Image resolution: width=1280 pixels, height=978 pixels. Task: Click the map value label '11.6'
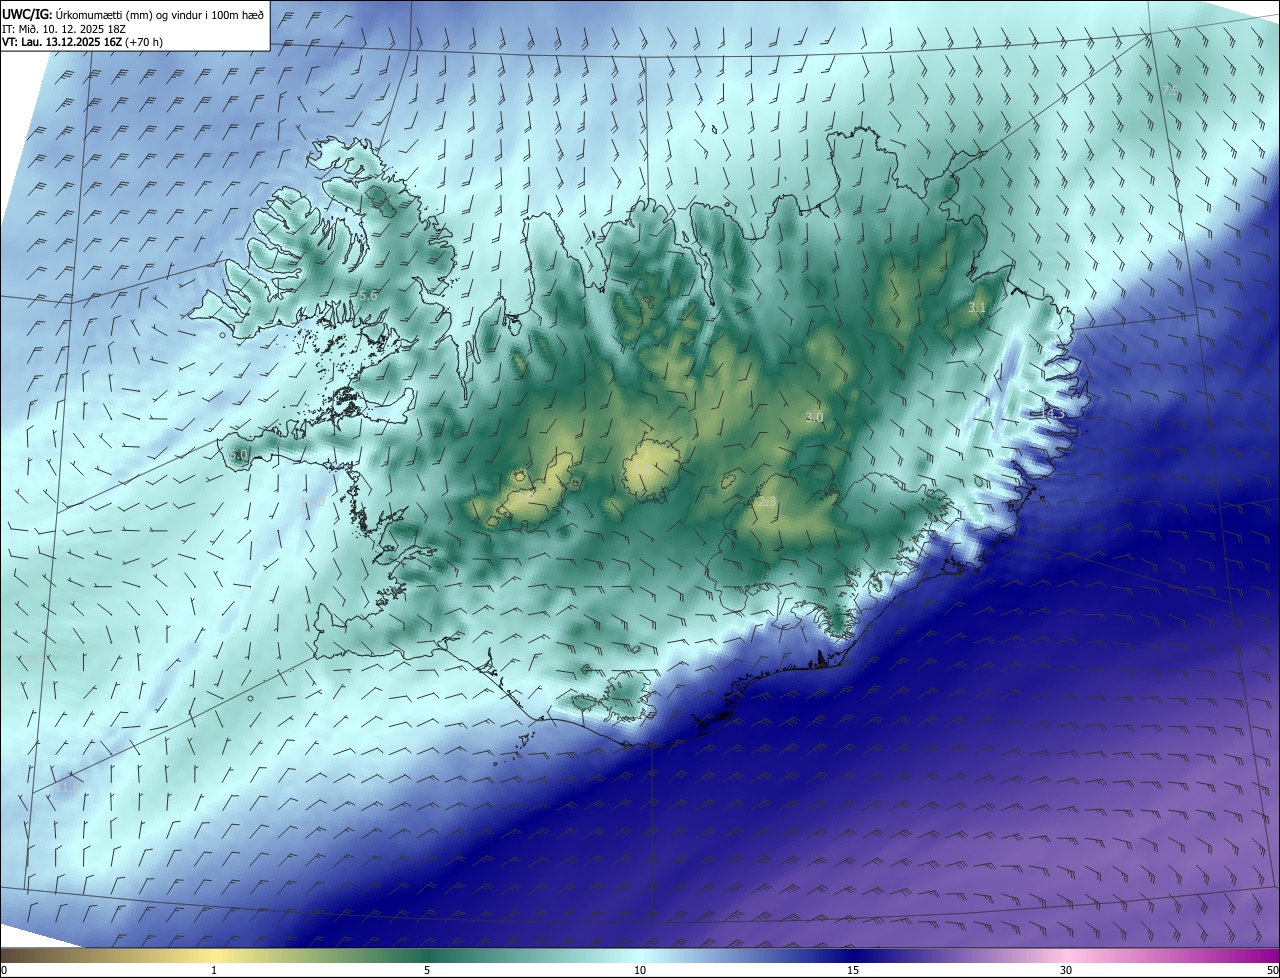67,789
